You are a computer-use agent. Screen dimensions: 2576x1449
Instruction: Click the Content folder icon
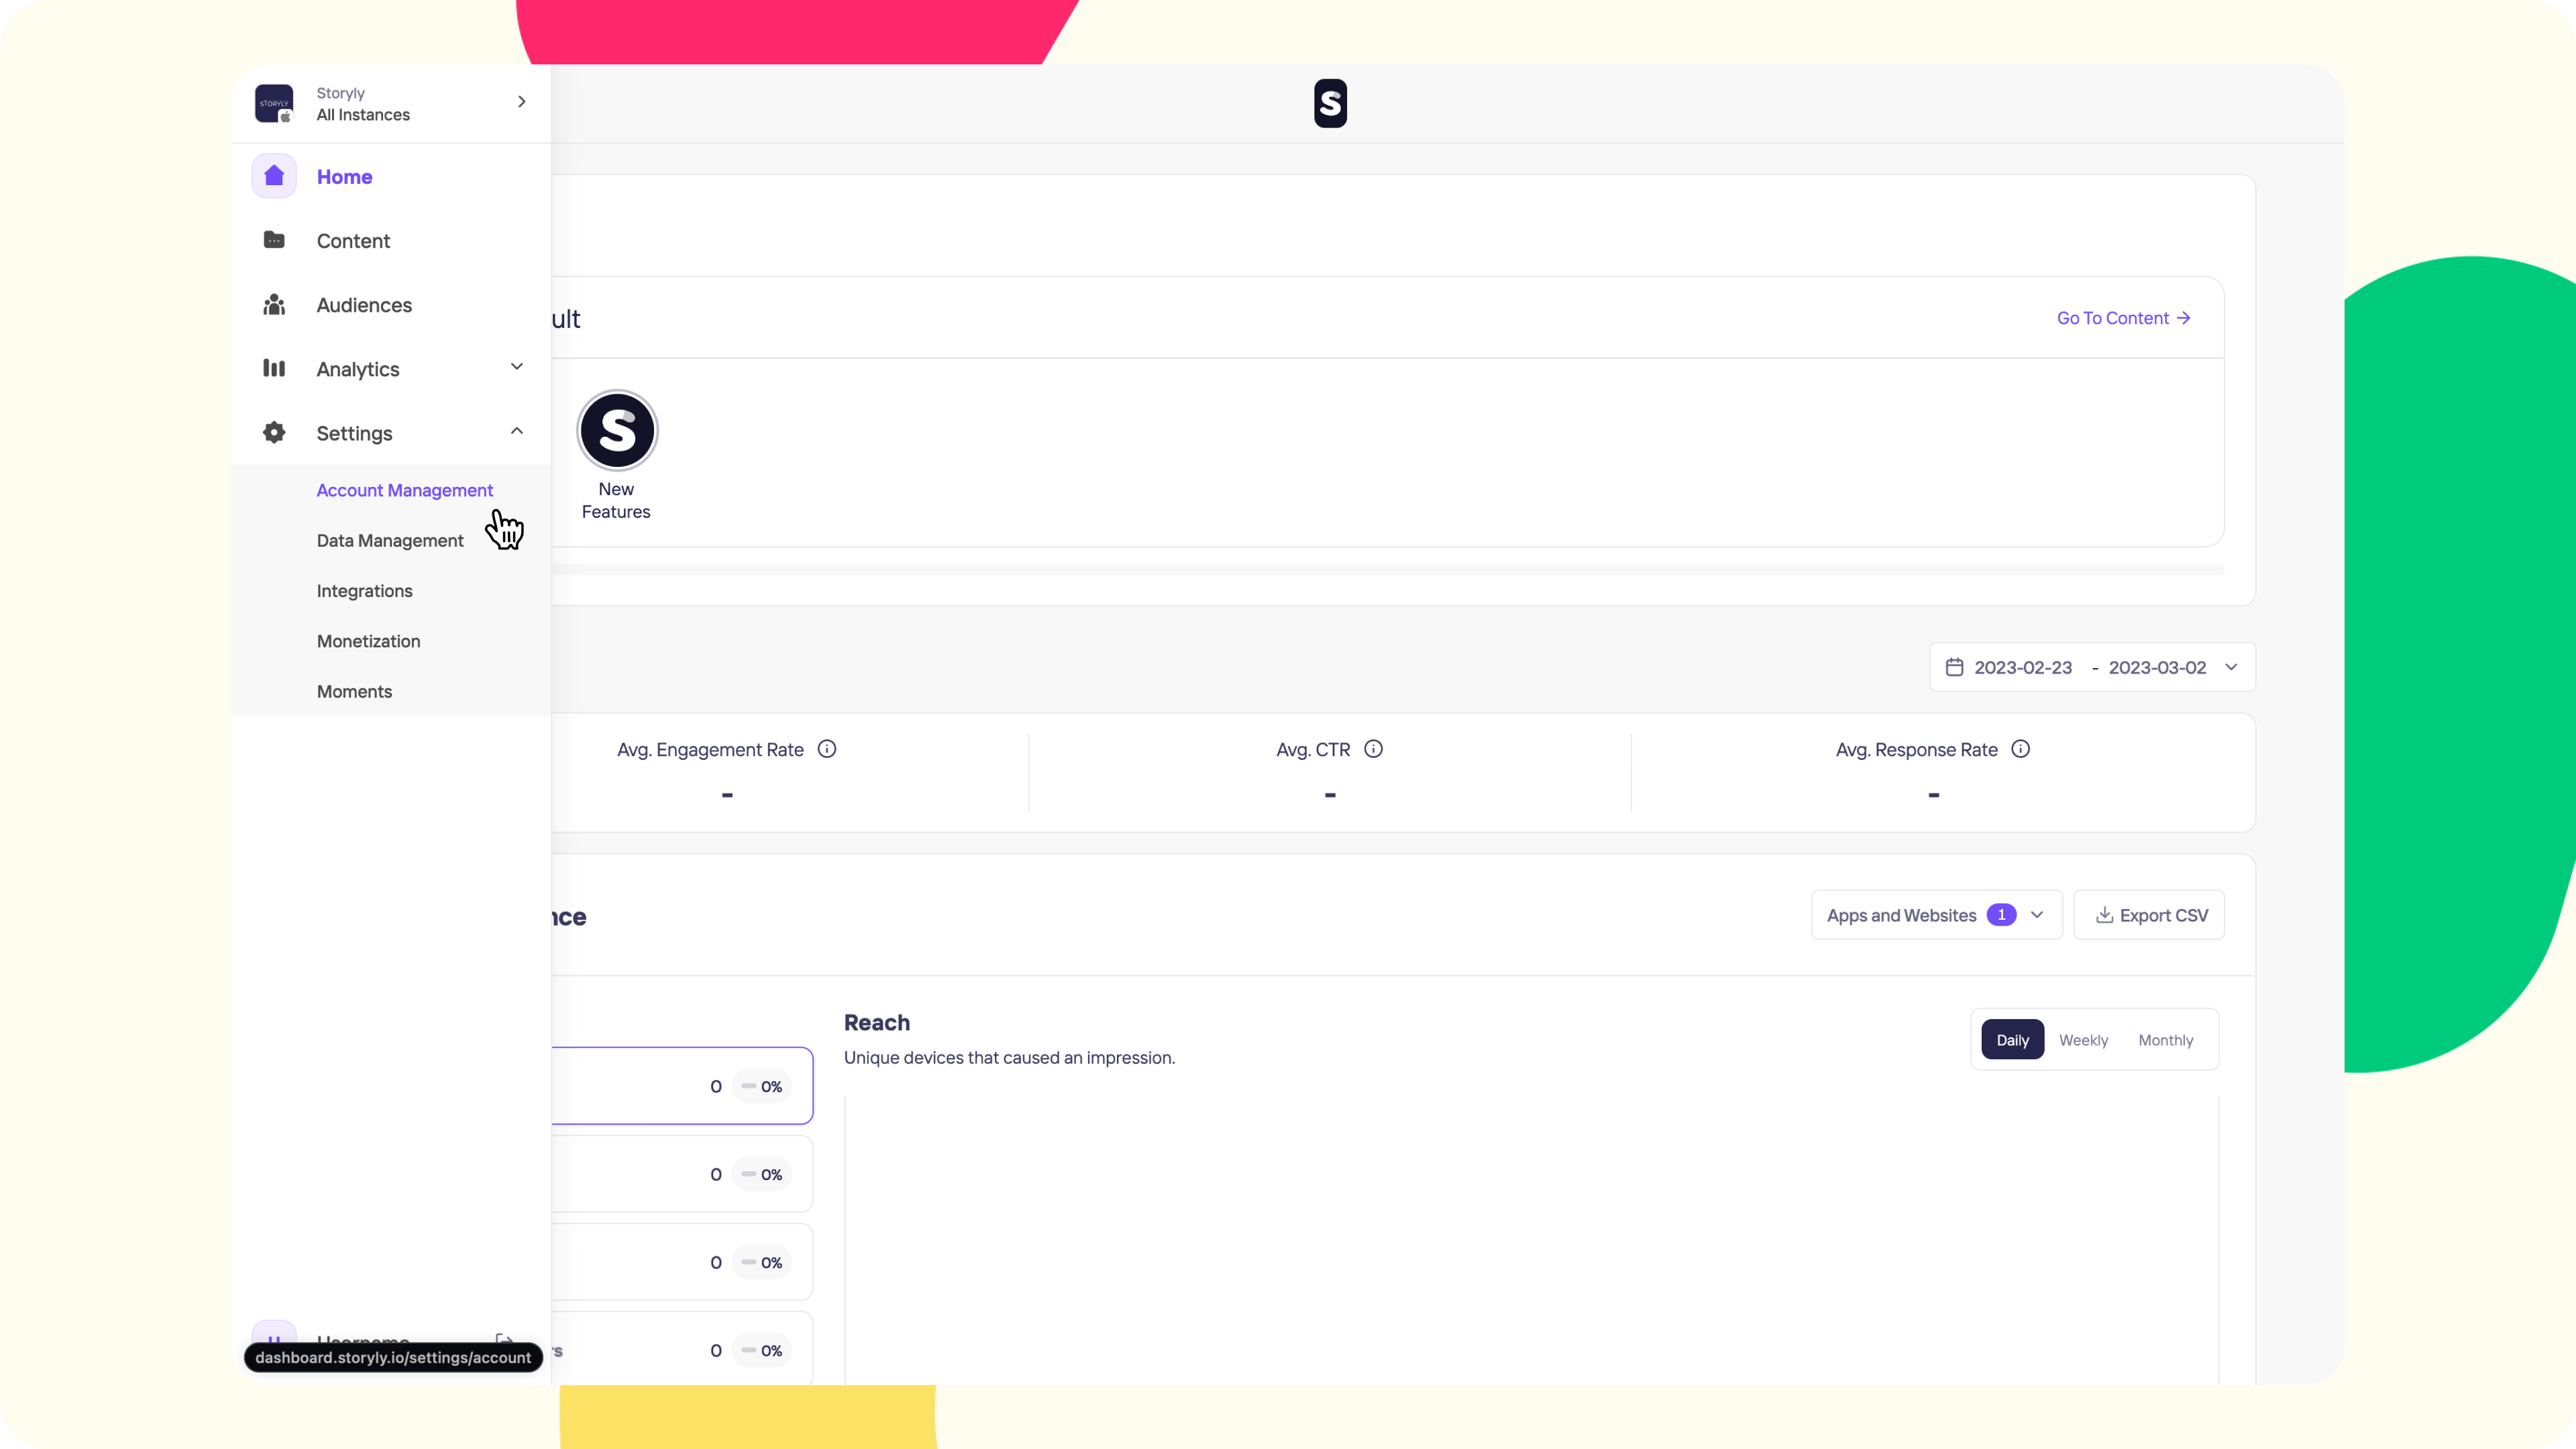point(274,240)
